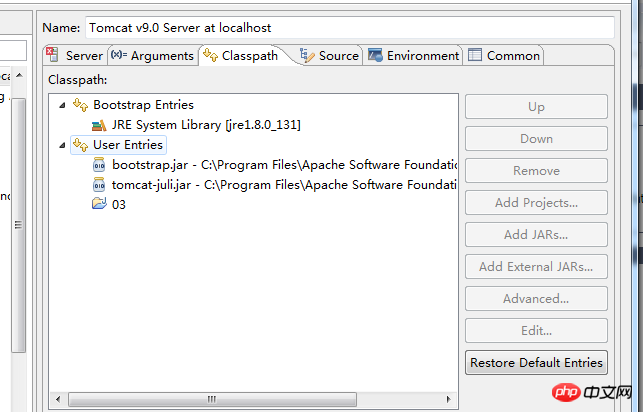Click the Common tab table icon
Viewport: 643px width, 412px height.
click(475, 55)
